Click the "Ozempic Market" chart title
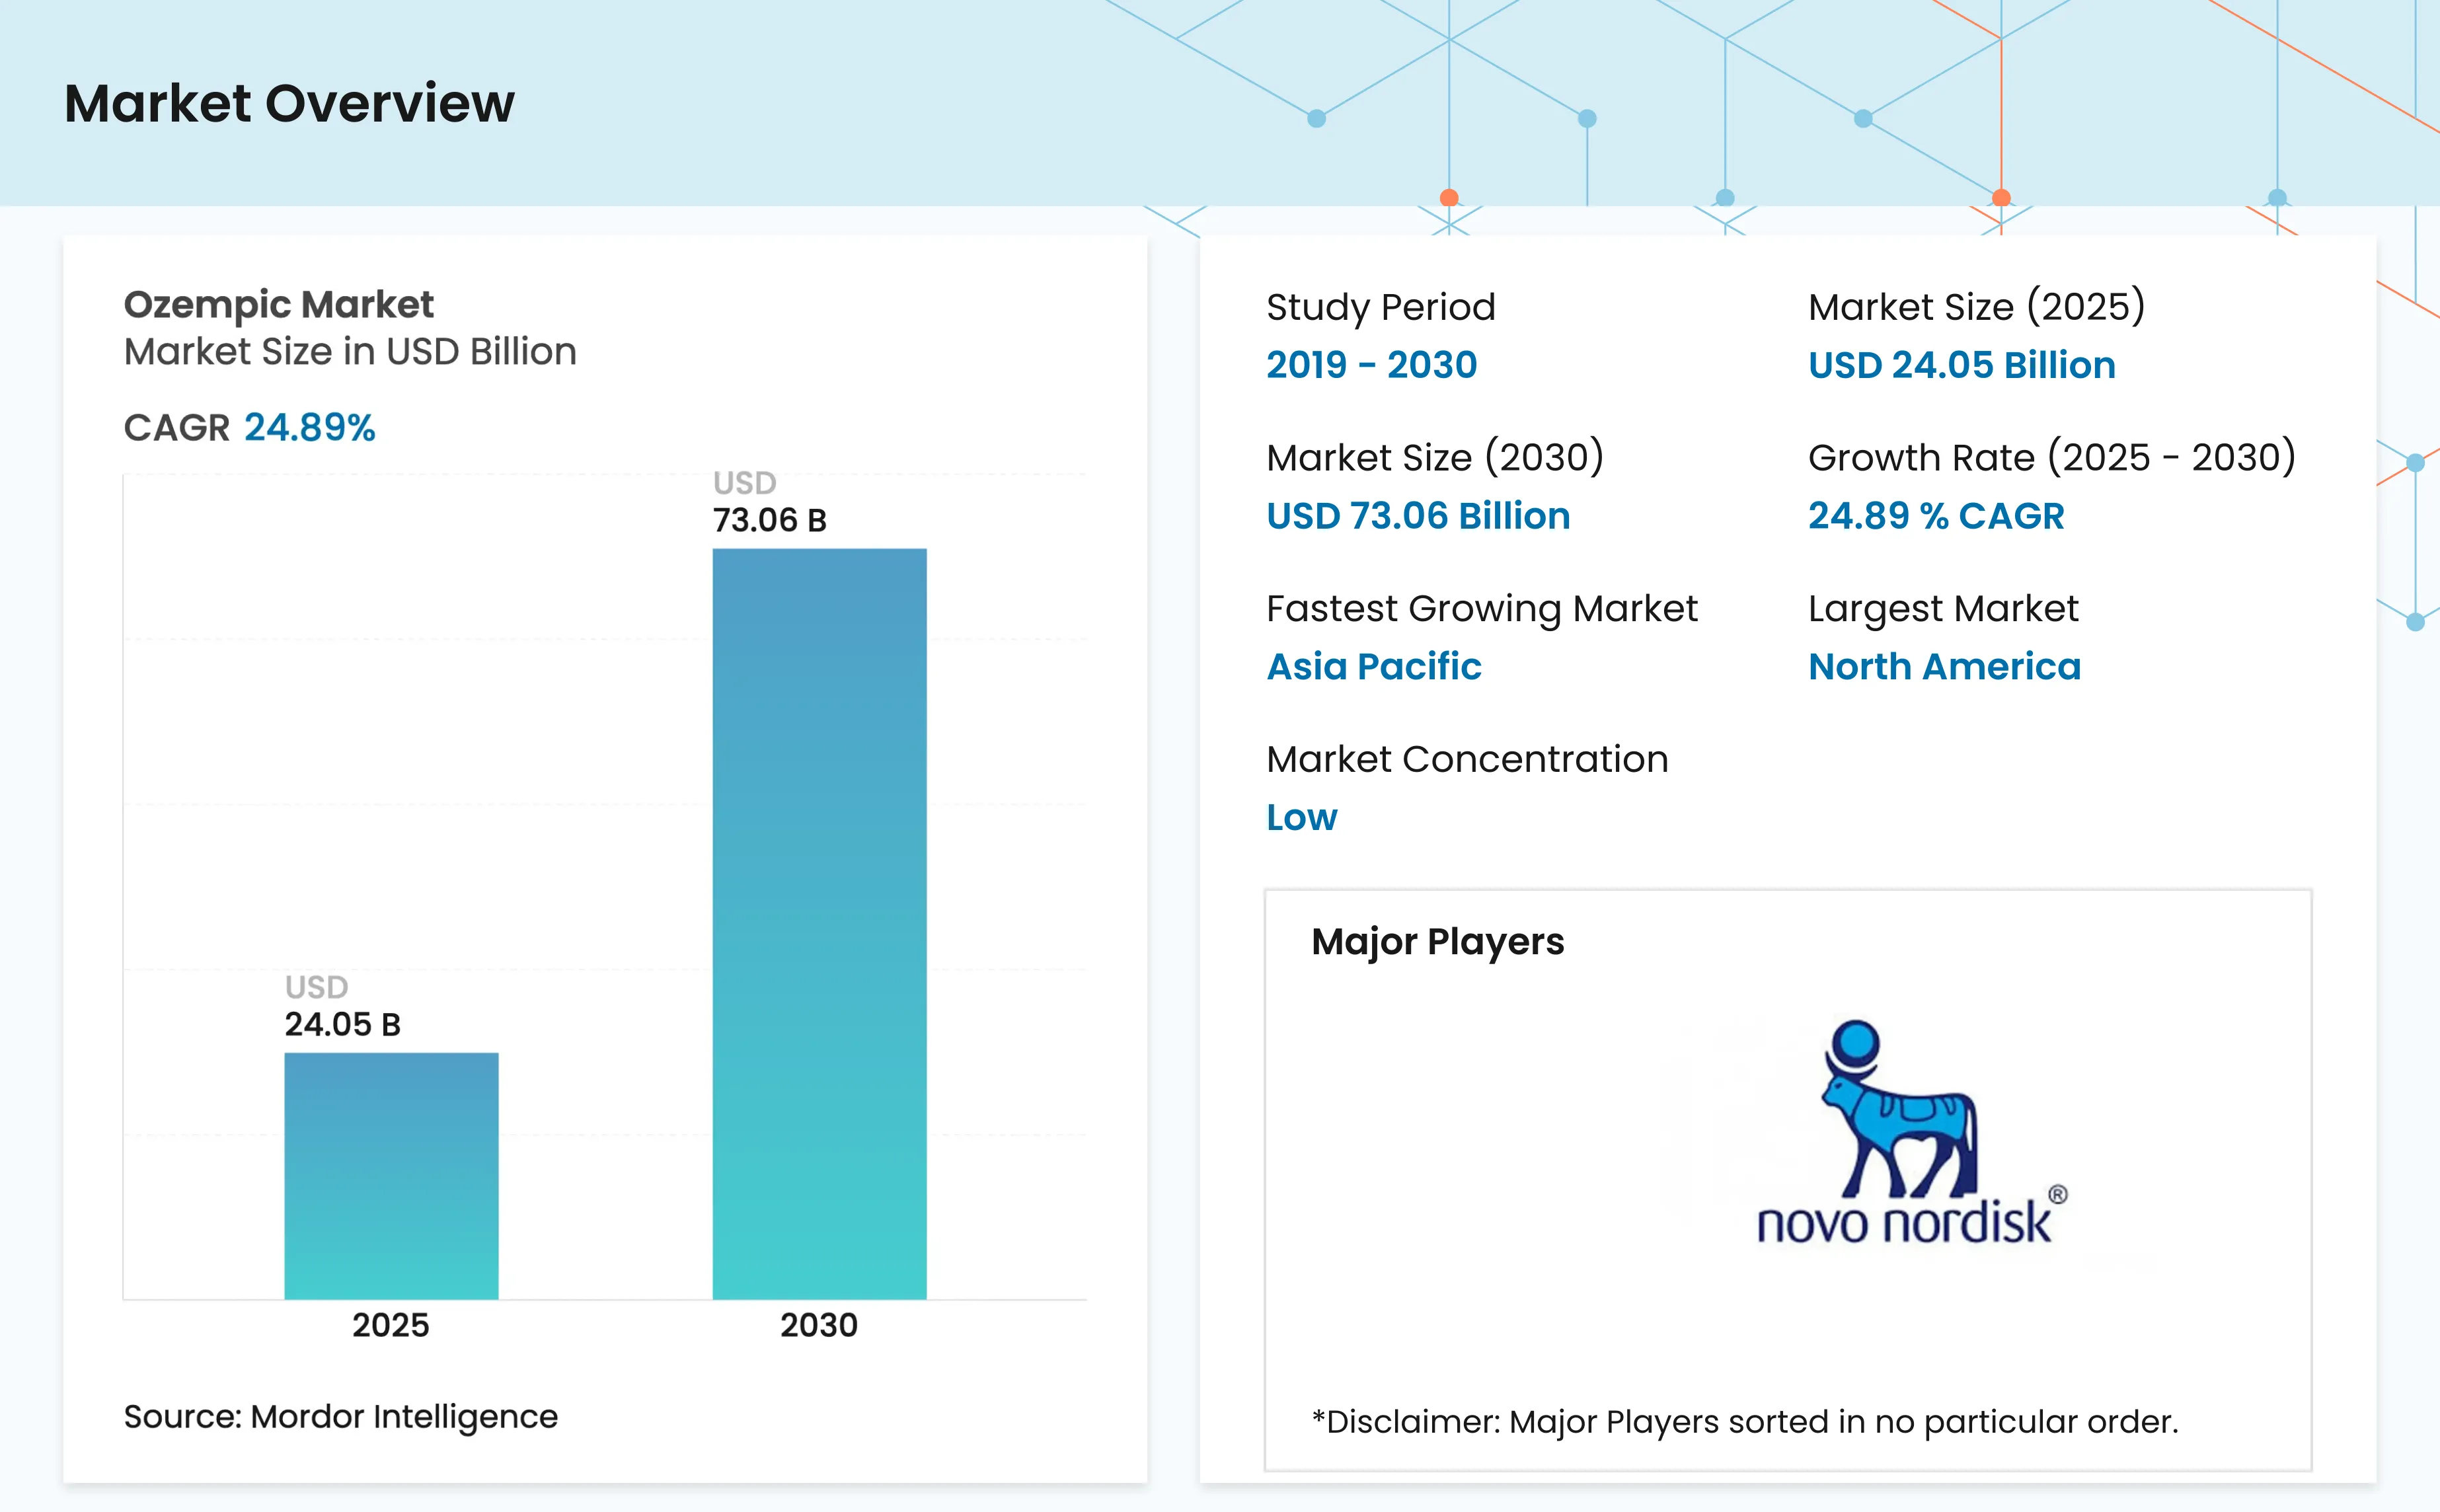The image size is (2440, 1512). (x=278, y=304)
